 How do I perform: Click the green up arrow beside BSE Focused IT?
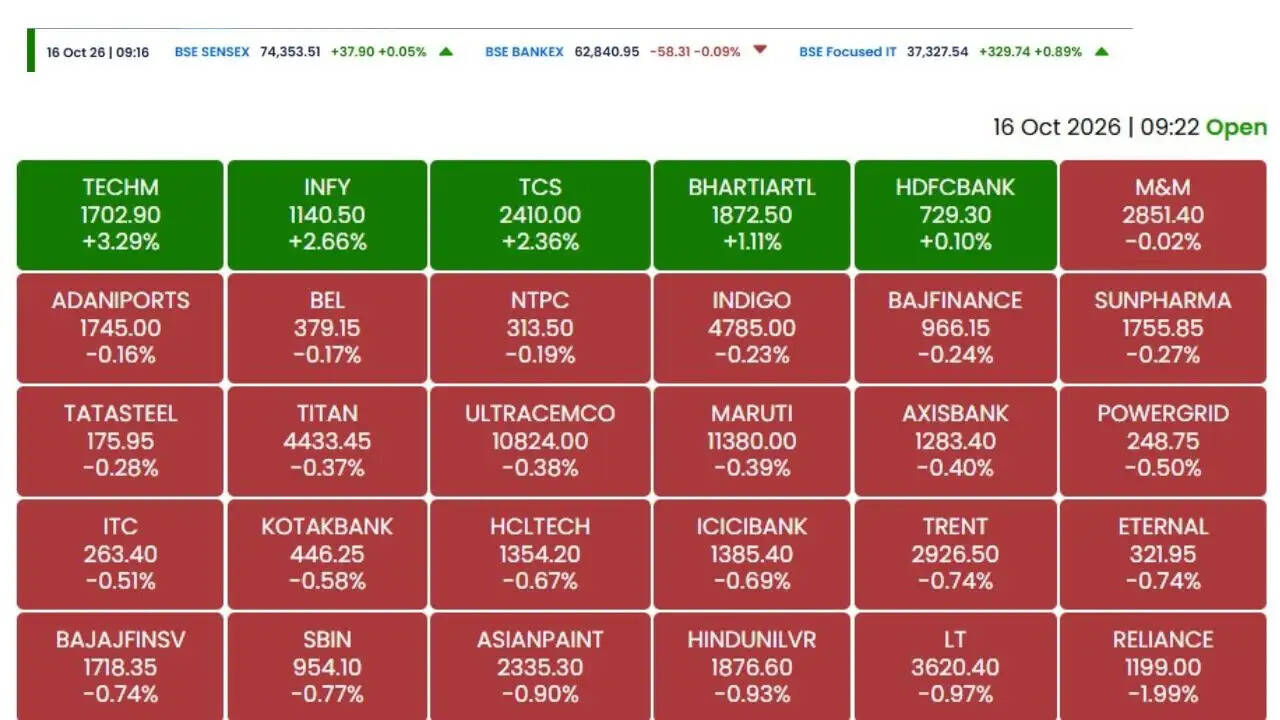1101,51
